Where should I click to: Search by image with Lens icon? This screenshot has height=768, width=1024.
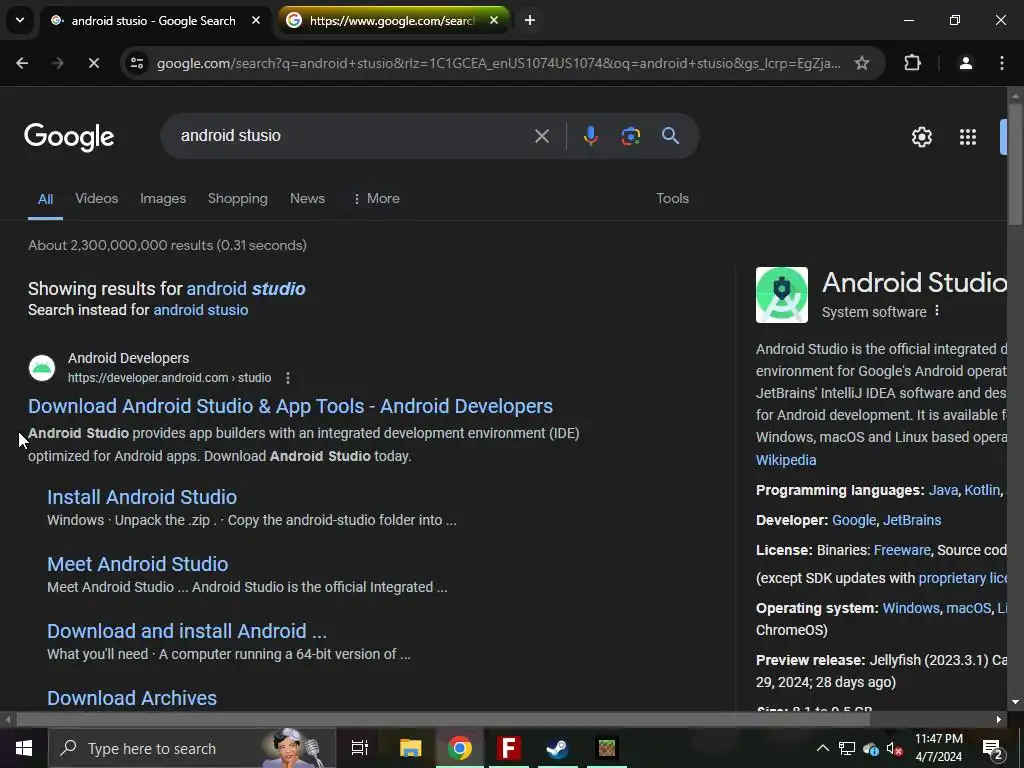point(630,136)
